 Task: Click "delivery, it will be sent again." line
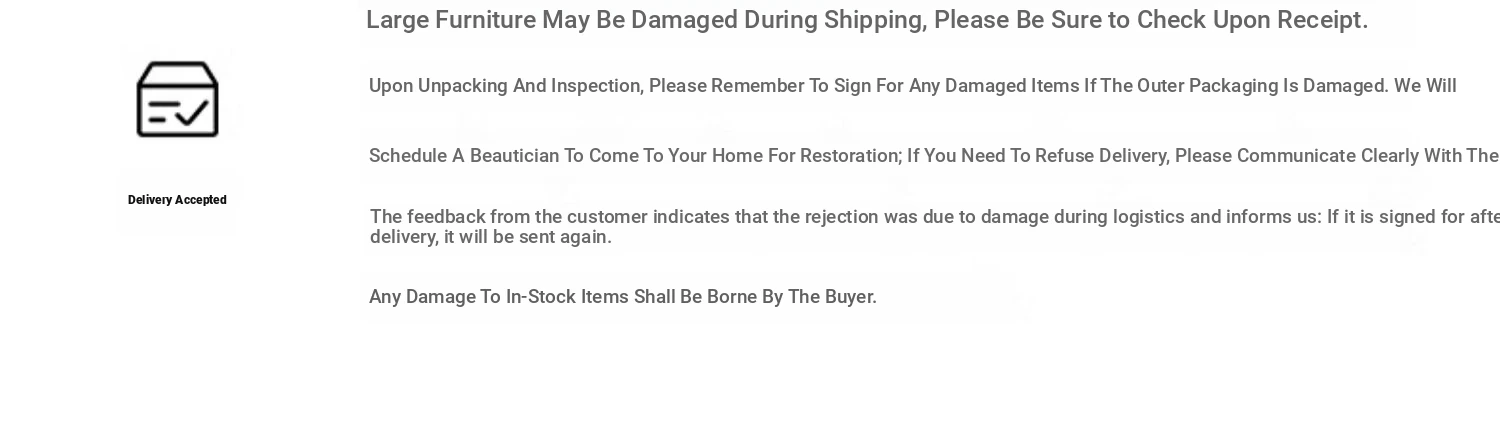tap(491, 237)
